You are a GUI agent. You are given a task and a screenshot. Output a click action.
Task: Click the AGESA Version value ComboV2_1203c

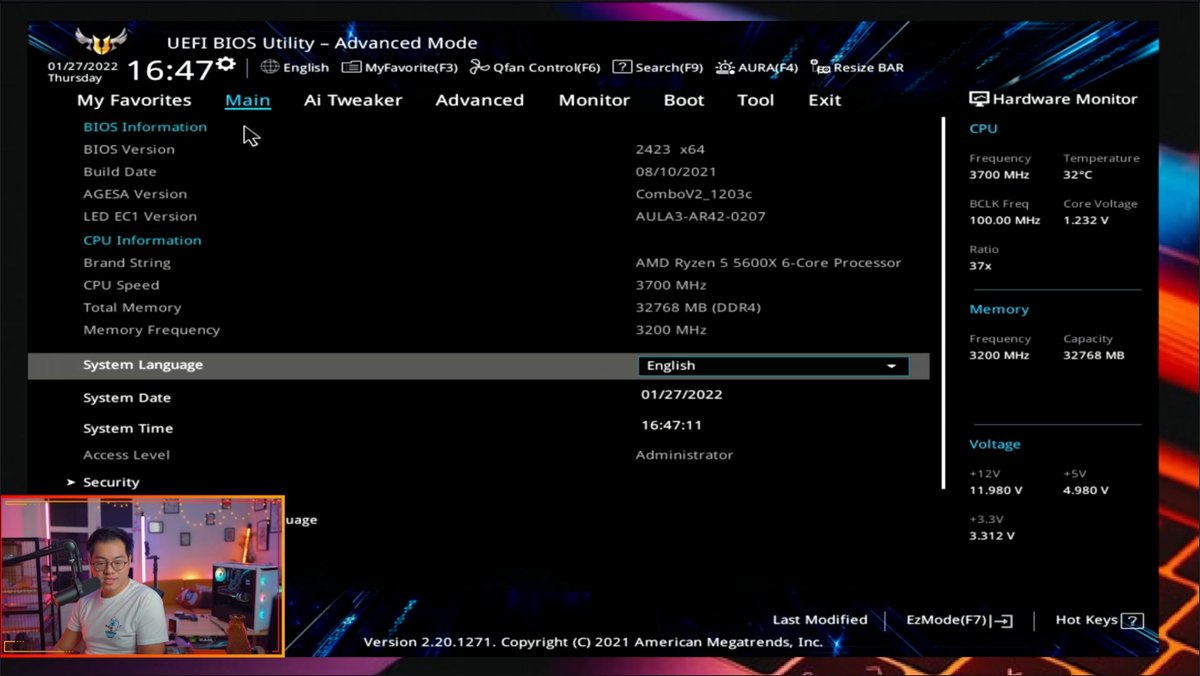click(694, 194)
